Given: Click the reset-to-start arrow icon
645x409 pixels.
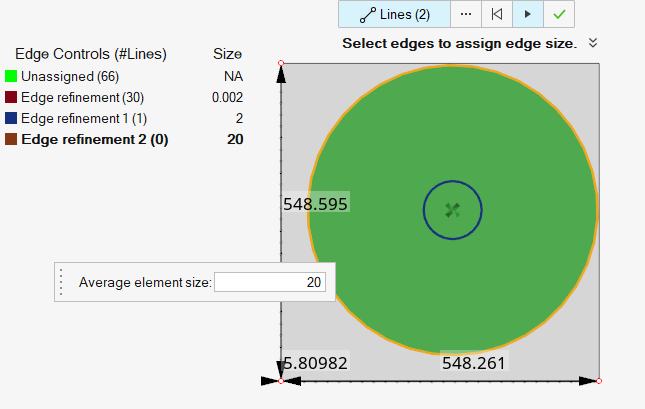Looking at the screenshot, I should pyautogui.click(x=496, y=14).
